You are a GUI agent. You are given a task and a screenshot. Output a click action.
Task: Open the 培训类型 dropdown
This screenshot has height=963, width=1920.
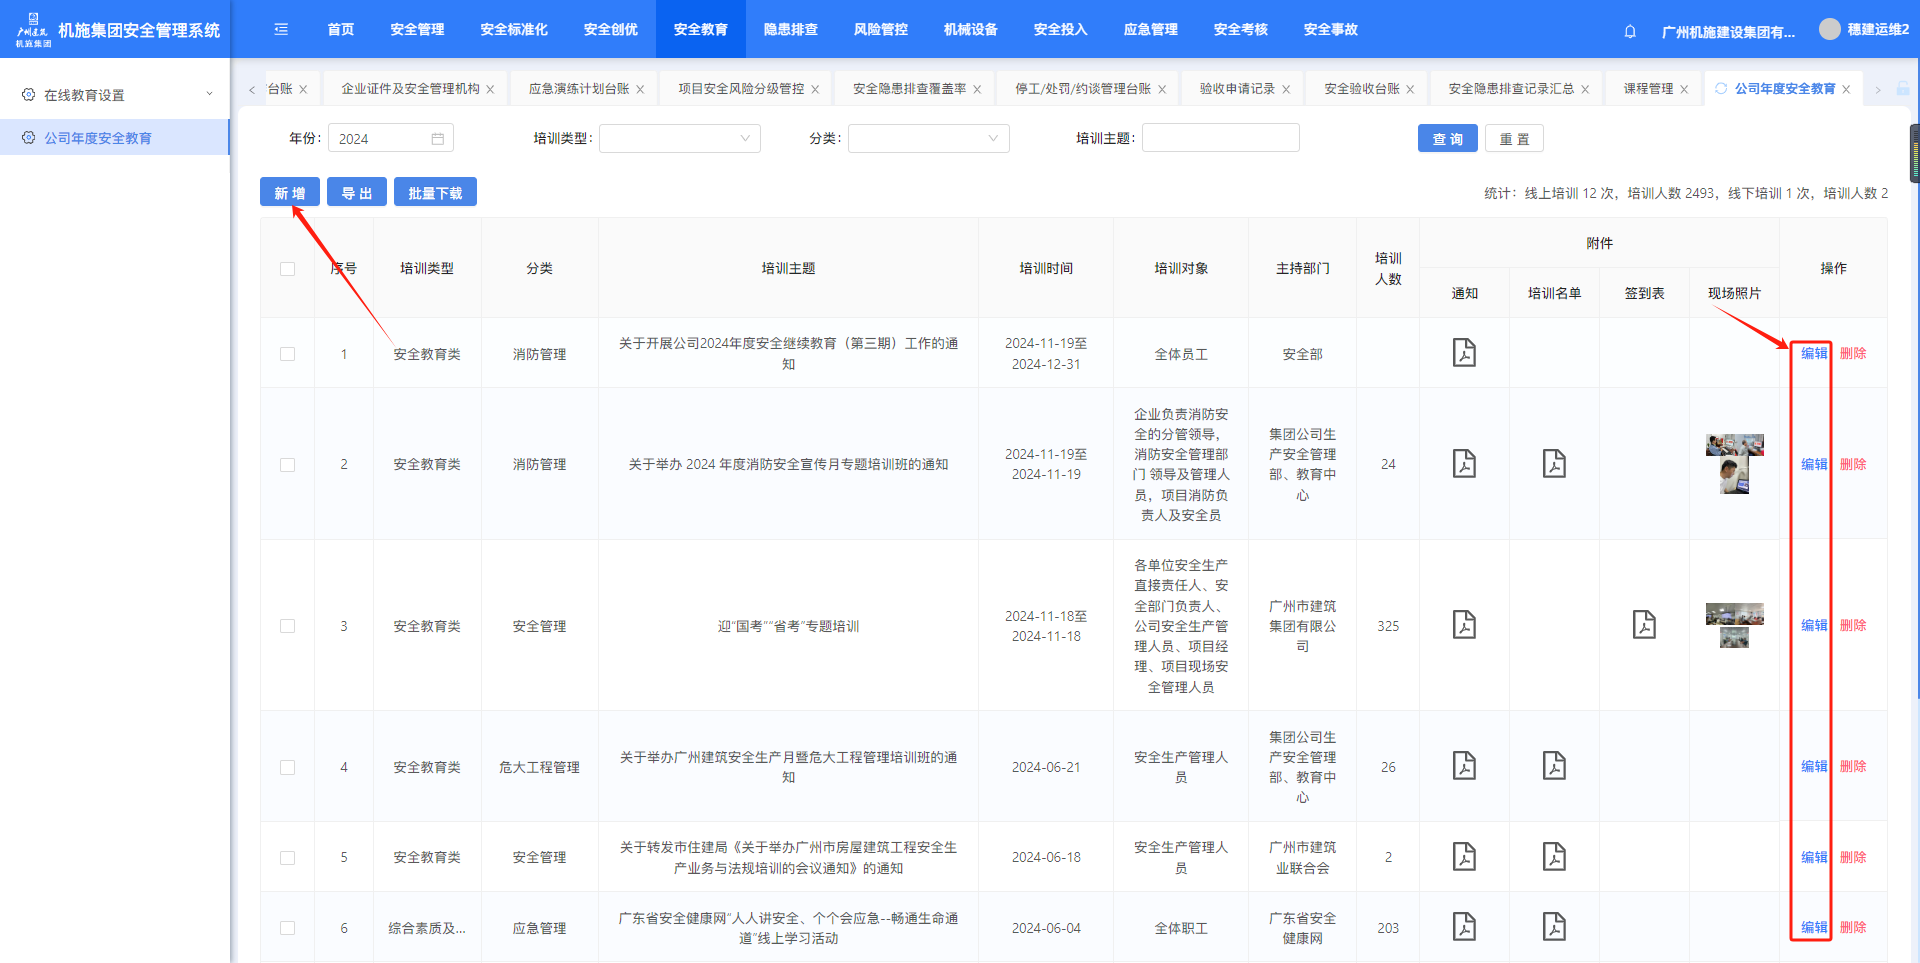click(x=679, y=139)
